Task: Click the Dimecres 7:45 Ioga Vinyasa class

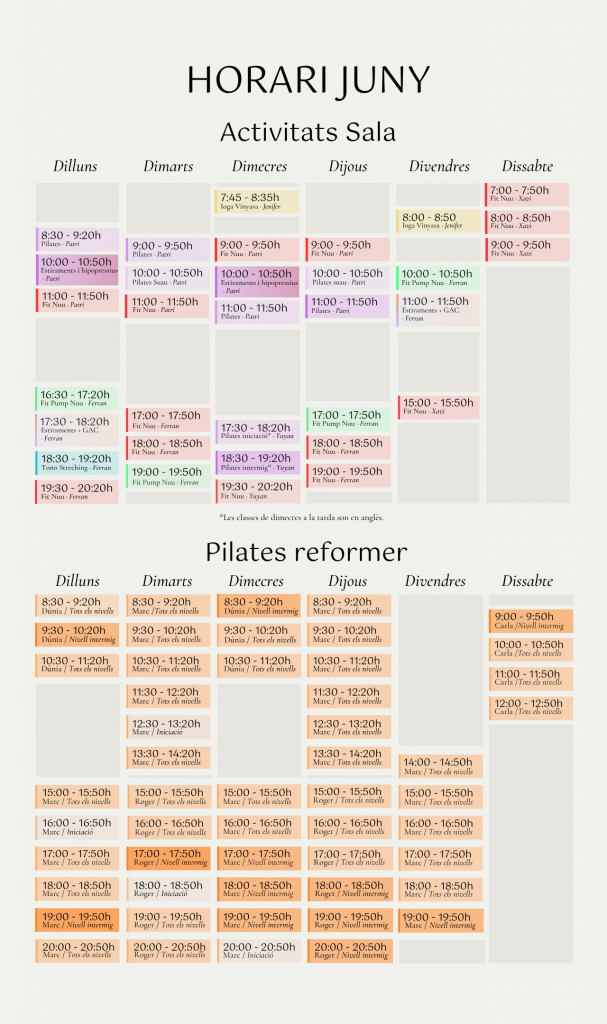Action: tap(257, 201)
